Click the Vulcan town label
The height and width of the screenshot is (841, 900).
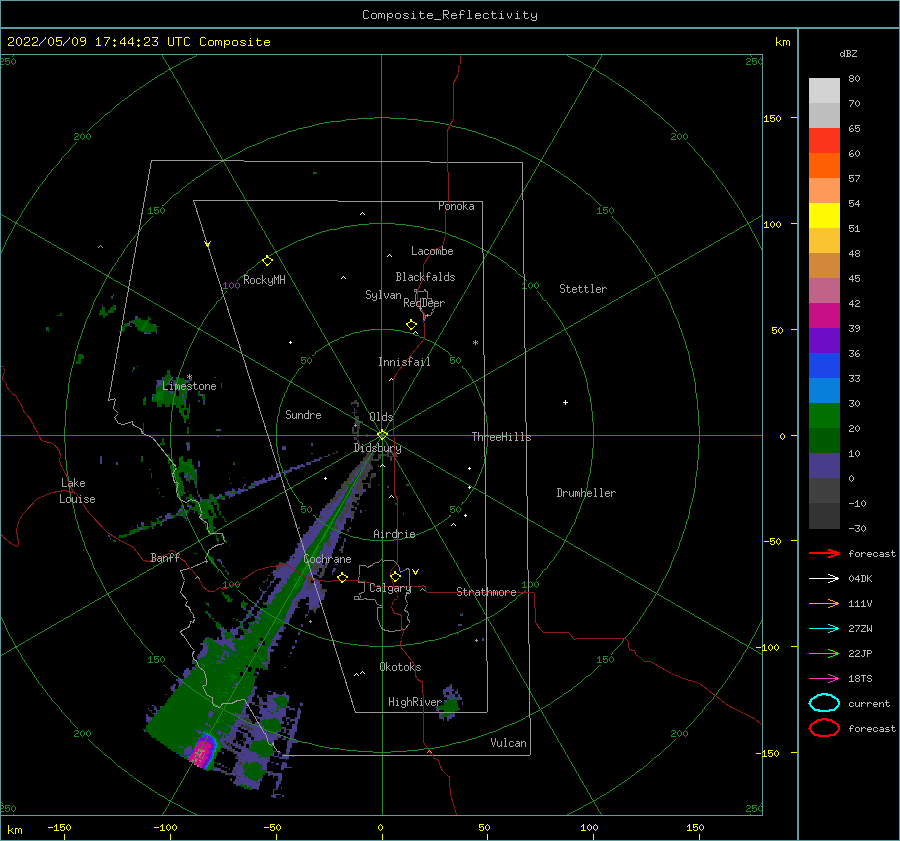[508, 743]
